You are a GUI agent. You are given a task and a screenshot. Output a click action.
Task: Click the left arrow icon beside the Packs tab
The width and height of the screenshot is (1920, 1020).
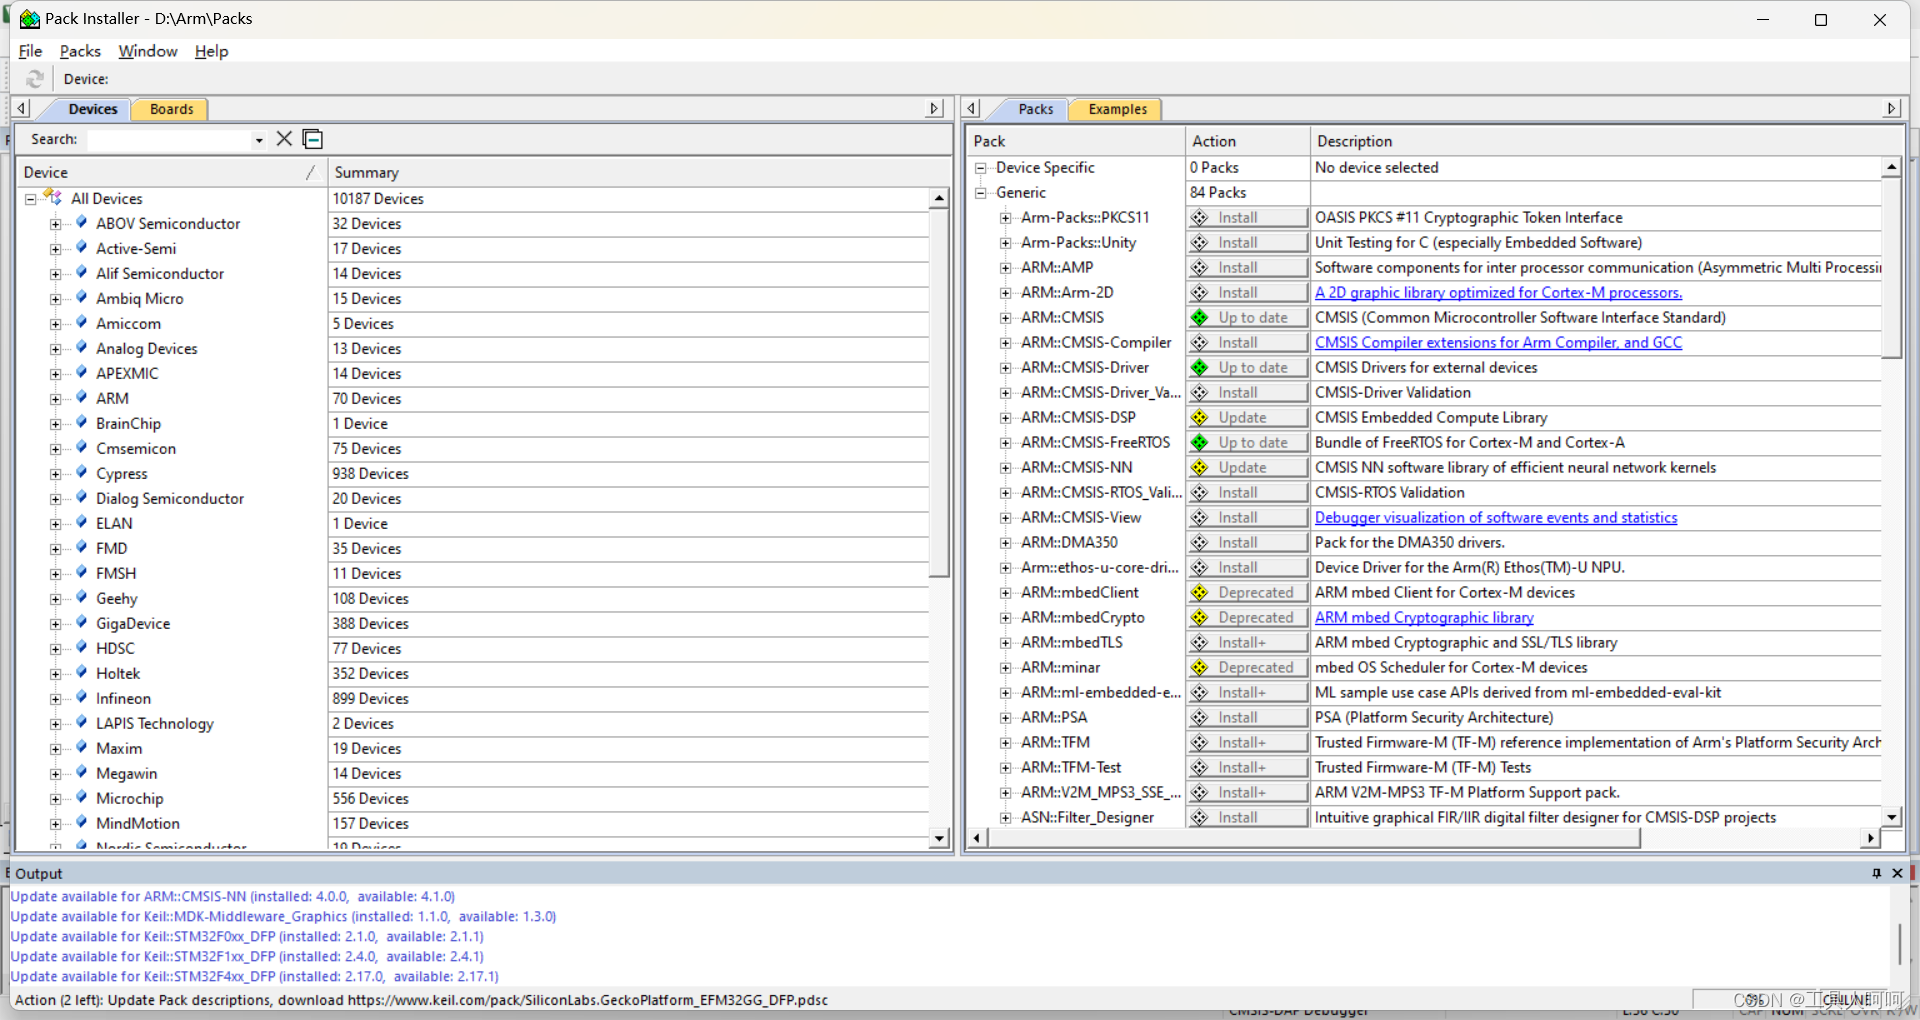(971, 108)
